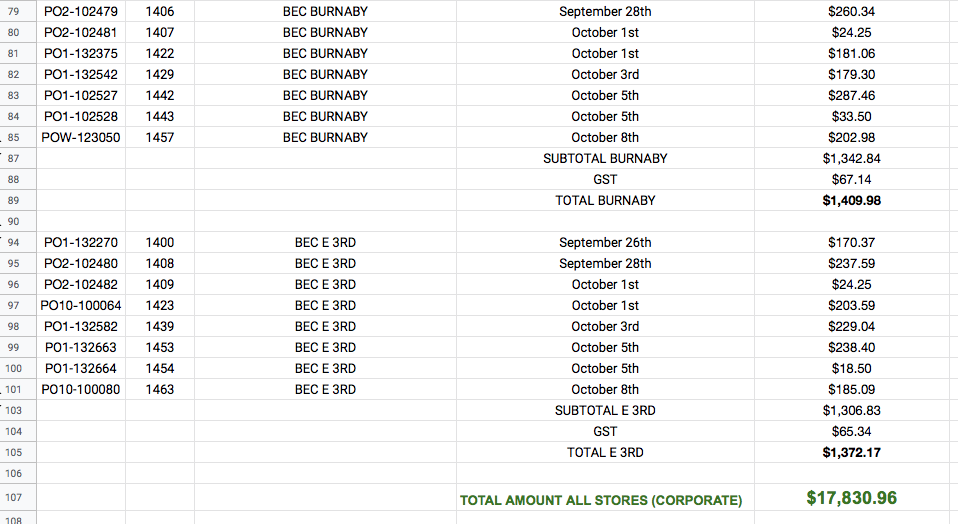Select the PO10-100064 cell
The height and width of the screenshot is (524, 958).
click(x=81, y=305)
